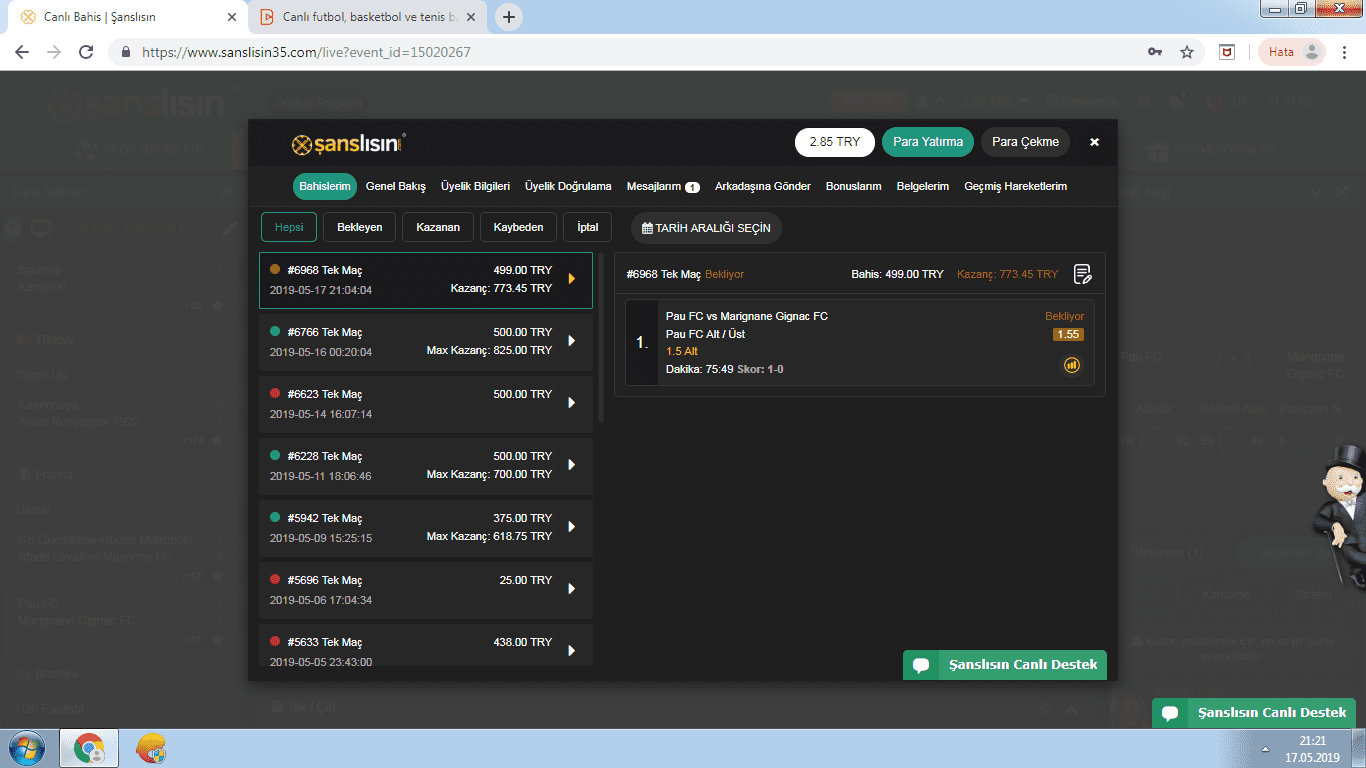Click the bet list scrollbar
This screenshot has height=768, width=1366.
601,337
